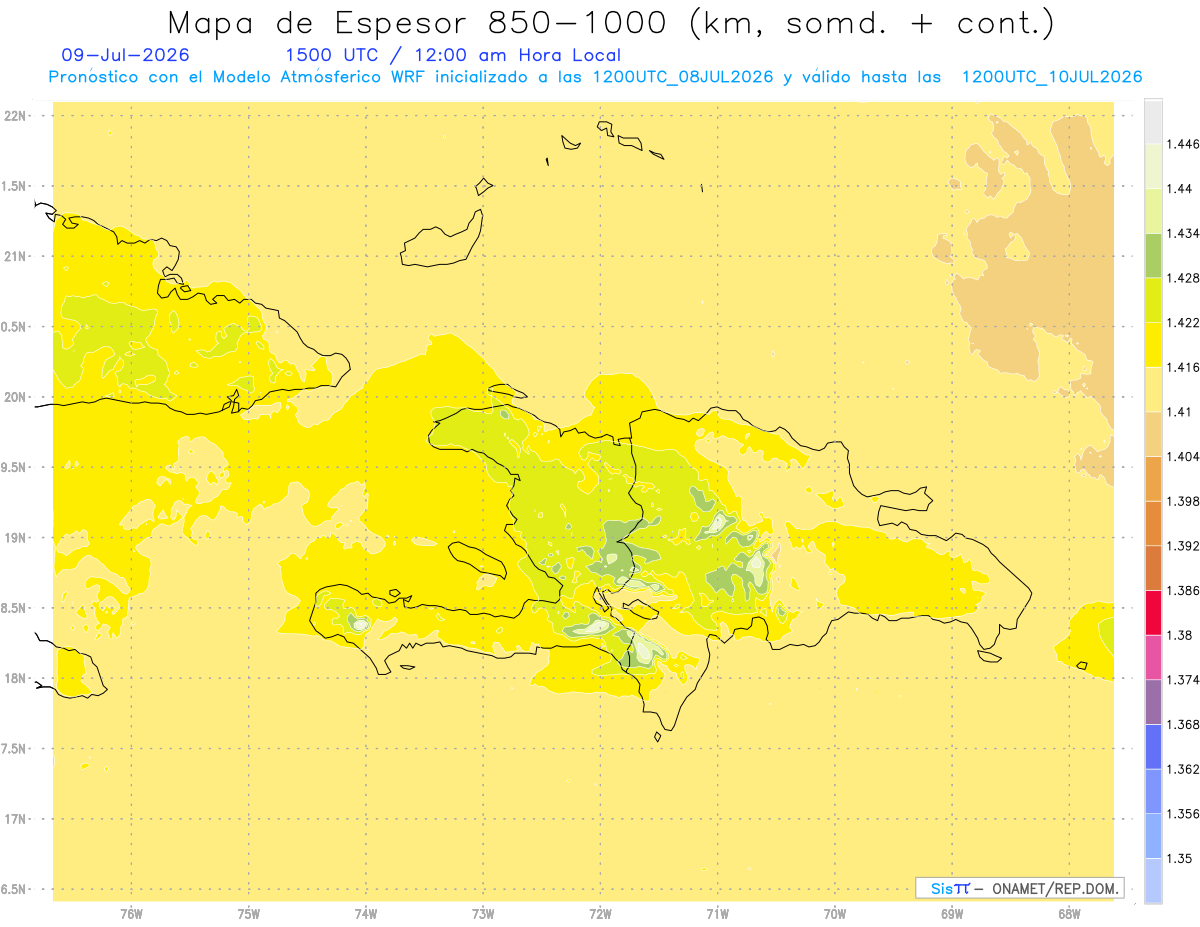Click the legend value 1.386
Screen dimensions: 1200x927
(1182, 590)
